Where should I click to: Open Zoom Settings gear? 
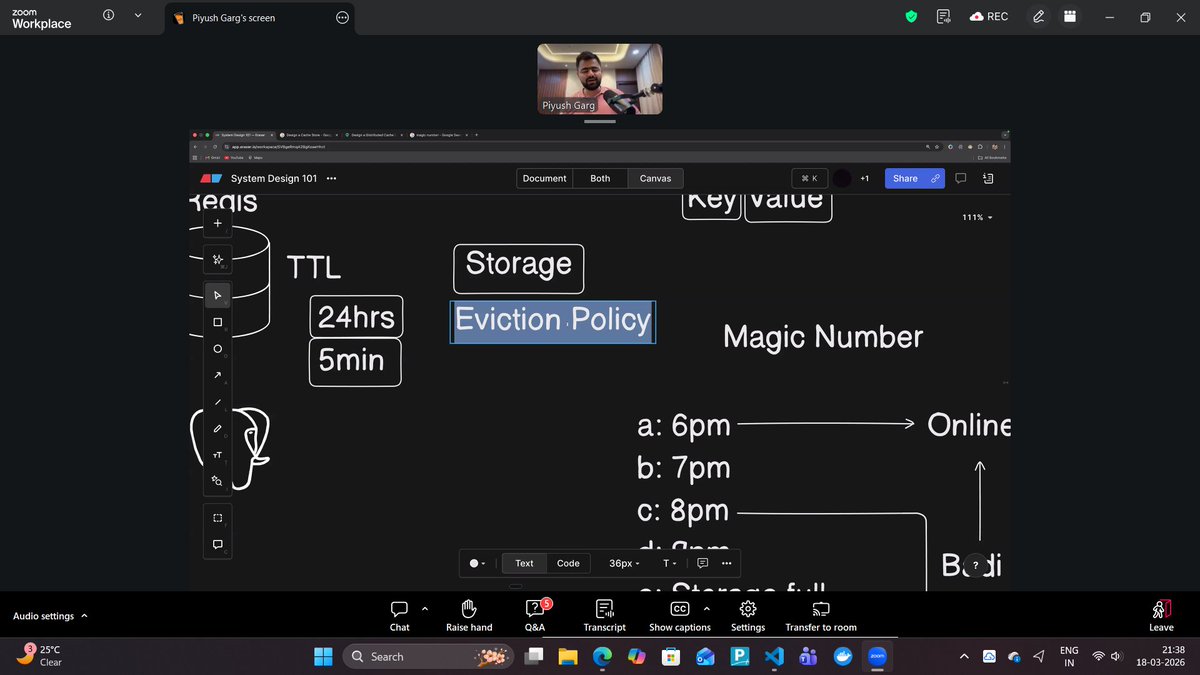[x=748, y=615]
